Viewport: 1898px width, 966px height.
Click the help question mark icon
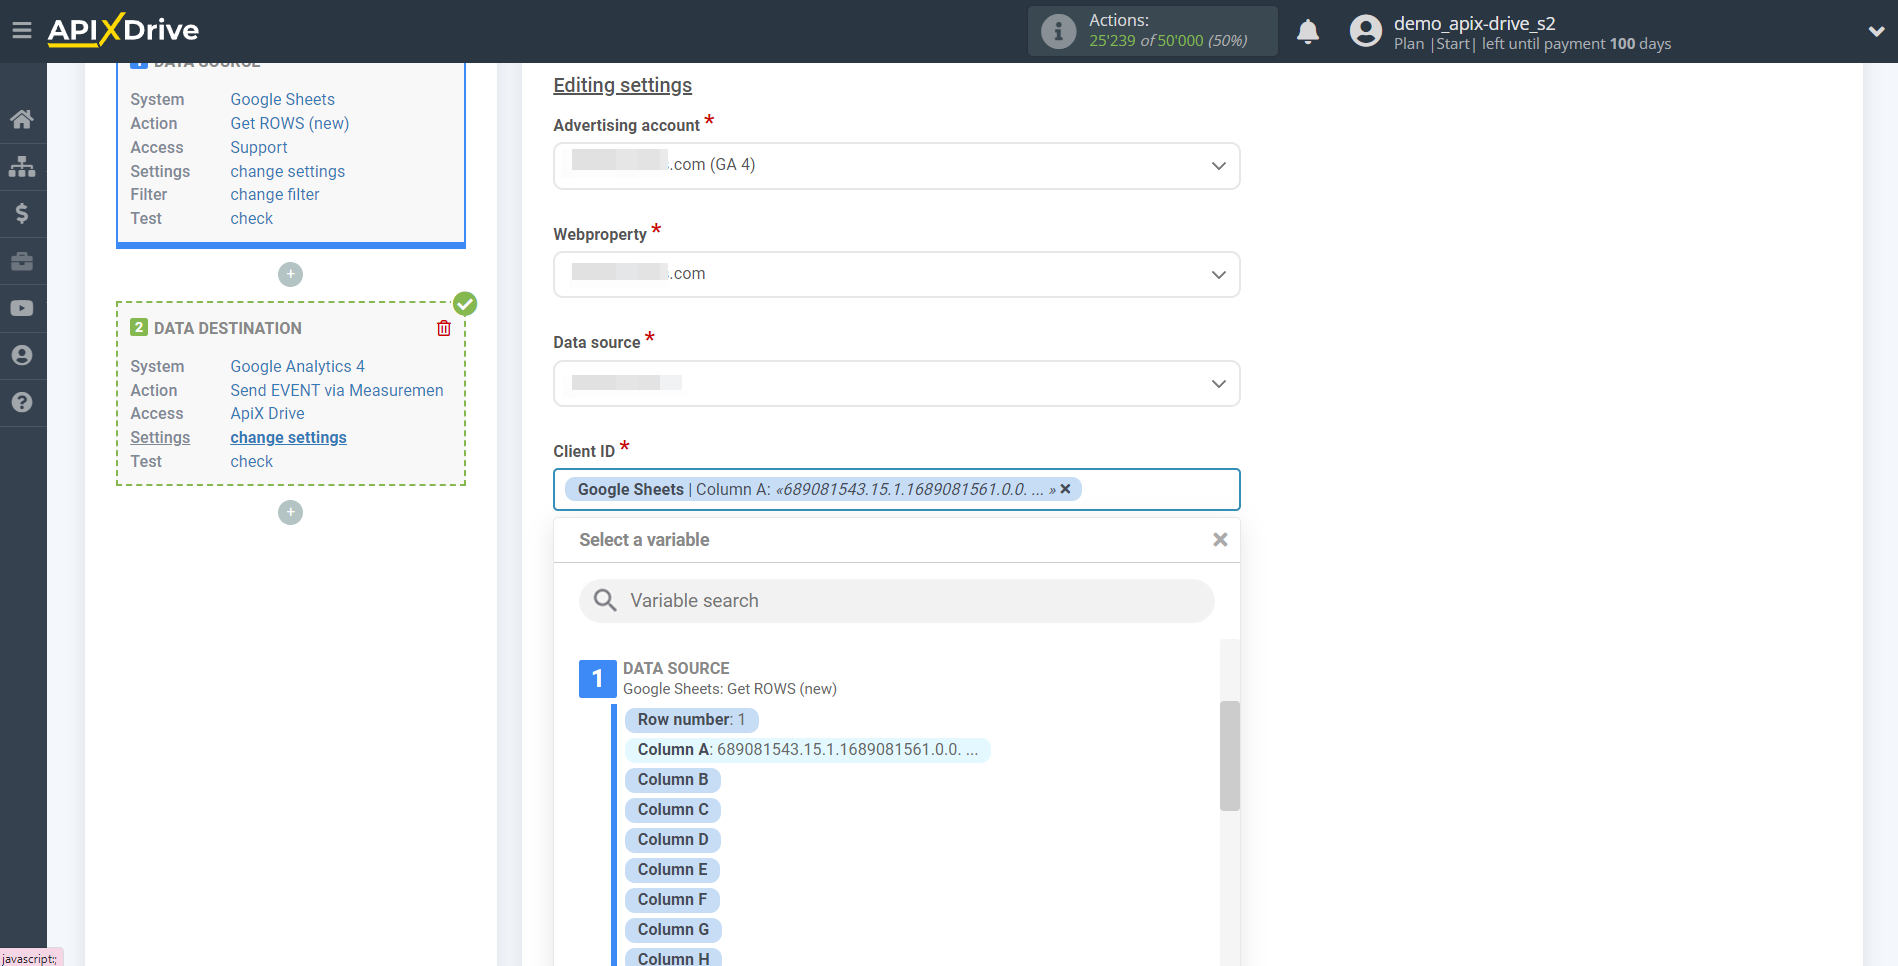click(22, 401)
